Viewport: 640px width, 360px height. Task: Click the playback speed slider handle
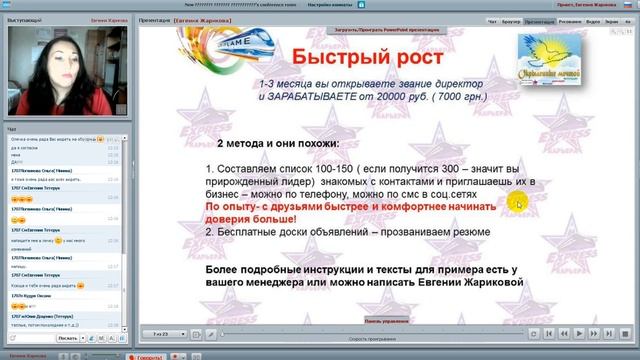coord(222,334)
